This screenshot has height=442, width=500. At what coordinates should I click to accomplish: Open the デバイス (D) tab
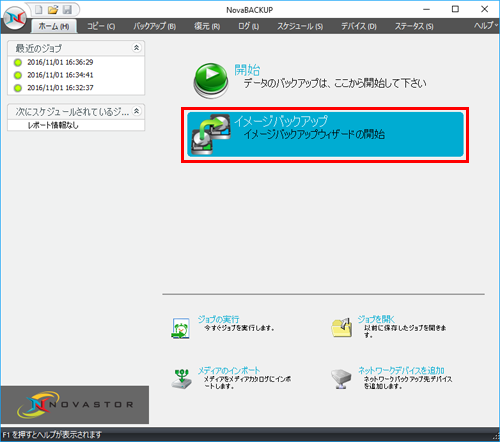(359, 26)
